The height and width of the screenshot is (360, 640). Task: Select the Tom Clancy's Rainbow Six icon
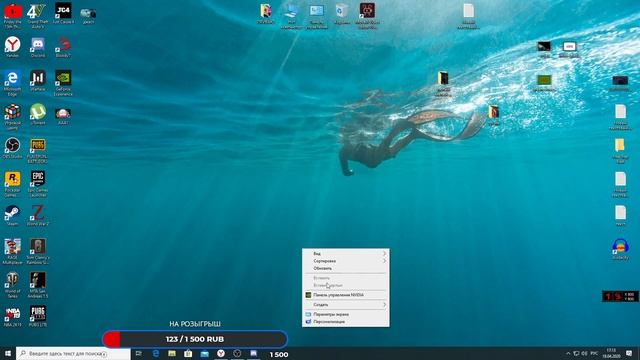pyautogui.click(x=38, y=252)
